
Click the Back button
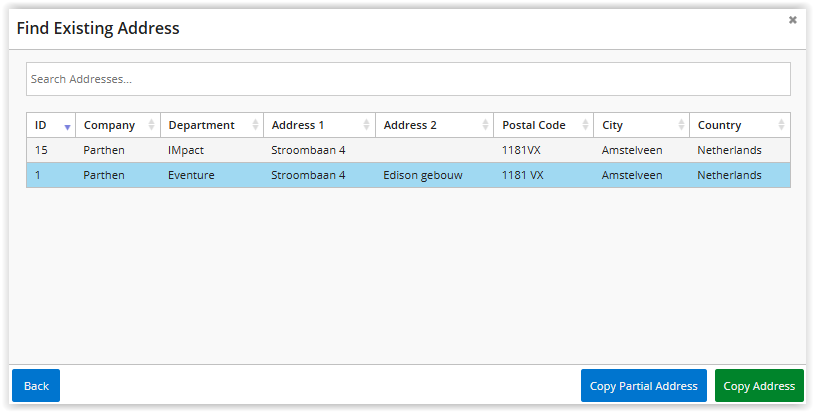36,386
